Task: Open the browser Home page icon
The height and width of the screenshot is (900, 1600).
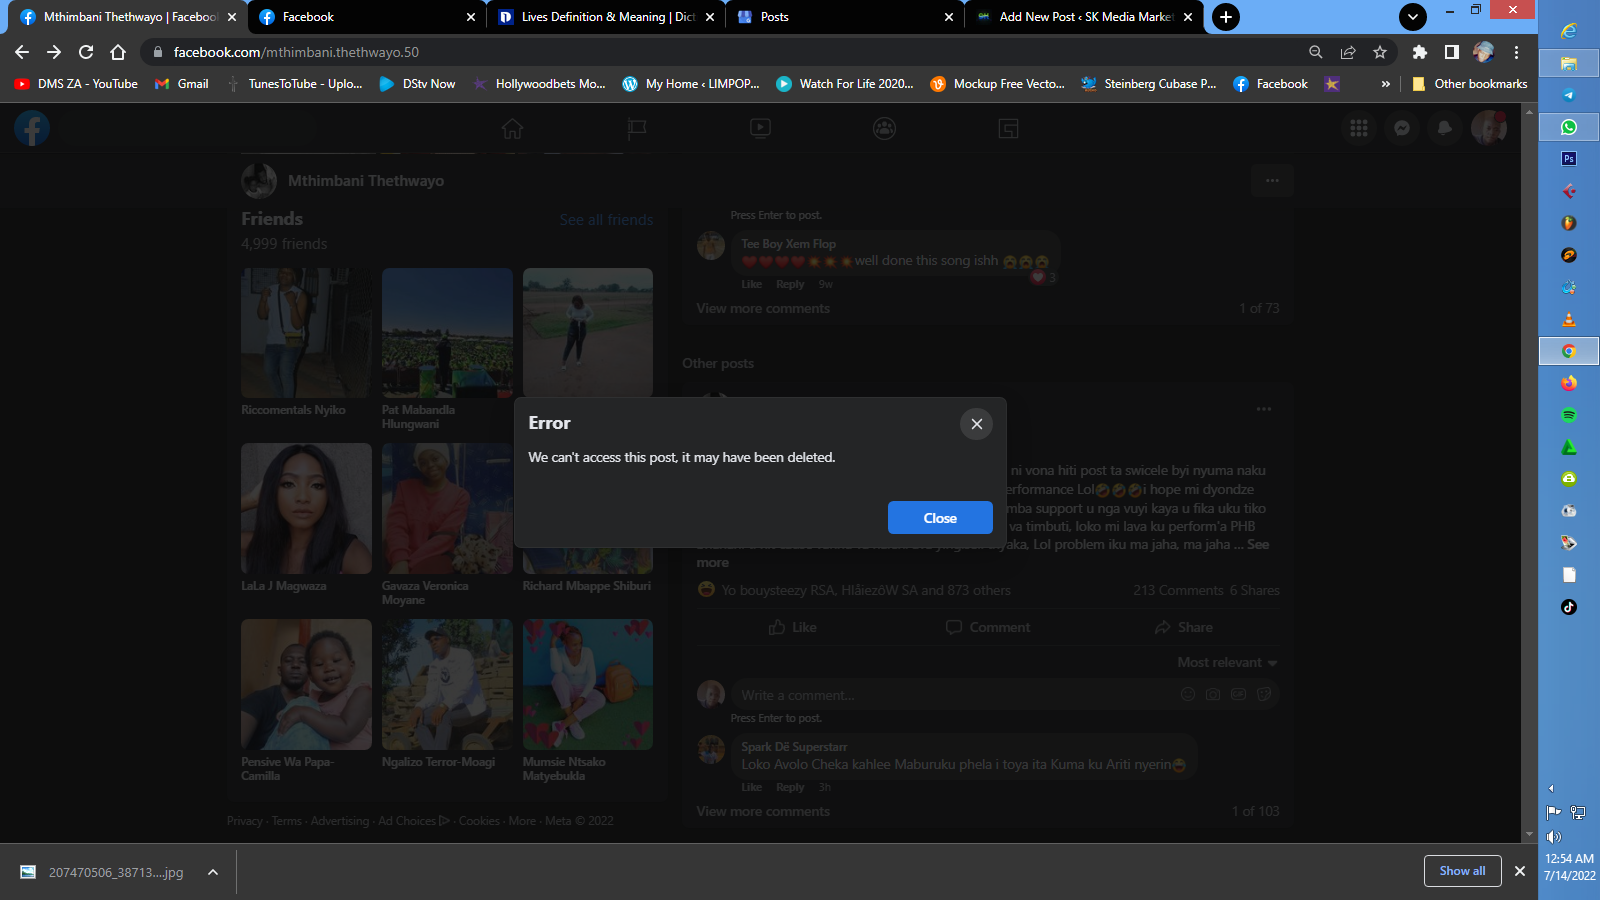Action: (x=118, y=52)
